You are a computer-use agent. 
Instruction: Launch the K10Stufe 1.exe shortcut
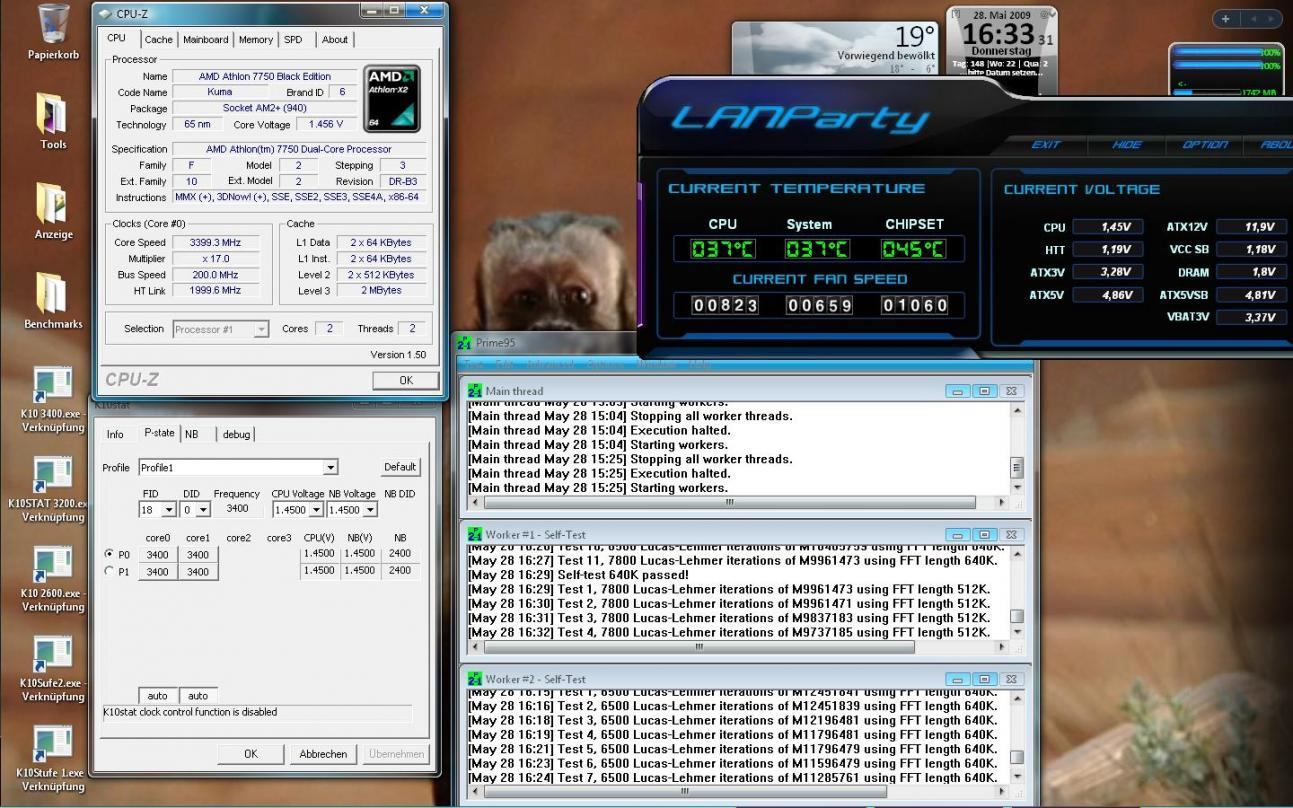pyautogui.click(x=52, y=744)
